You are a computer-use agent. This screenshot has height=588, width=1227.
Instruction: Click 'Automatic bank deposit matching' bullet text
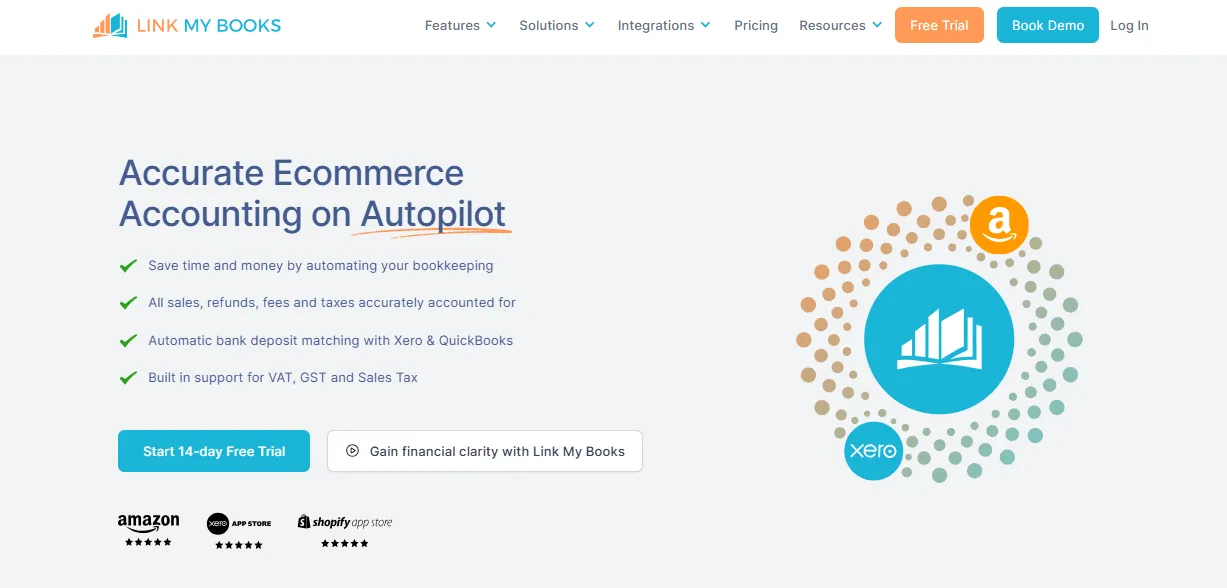(x=331, y=340)
